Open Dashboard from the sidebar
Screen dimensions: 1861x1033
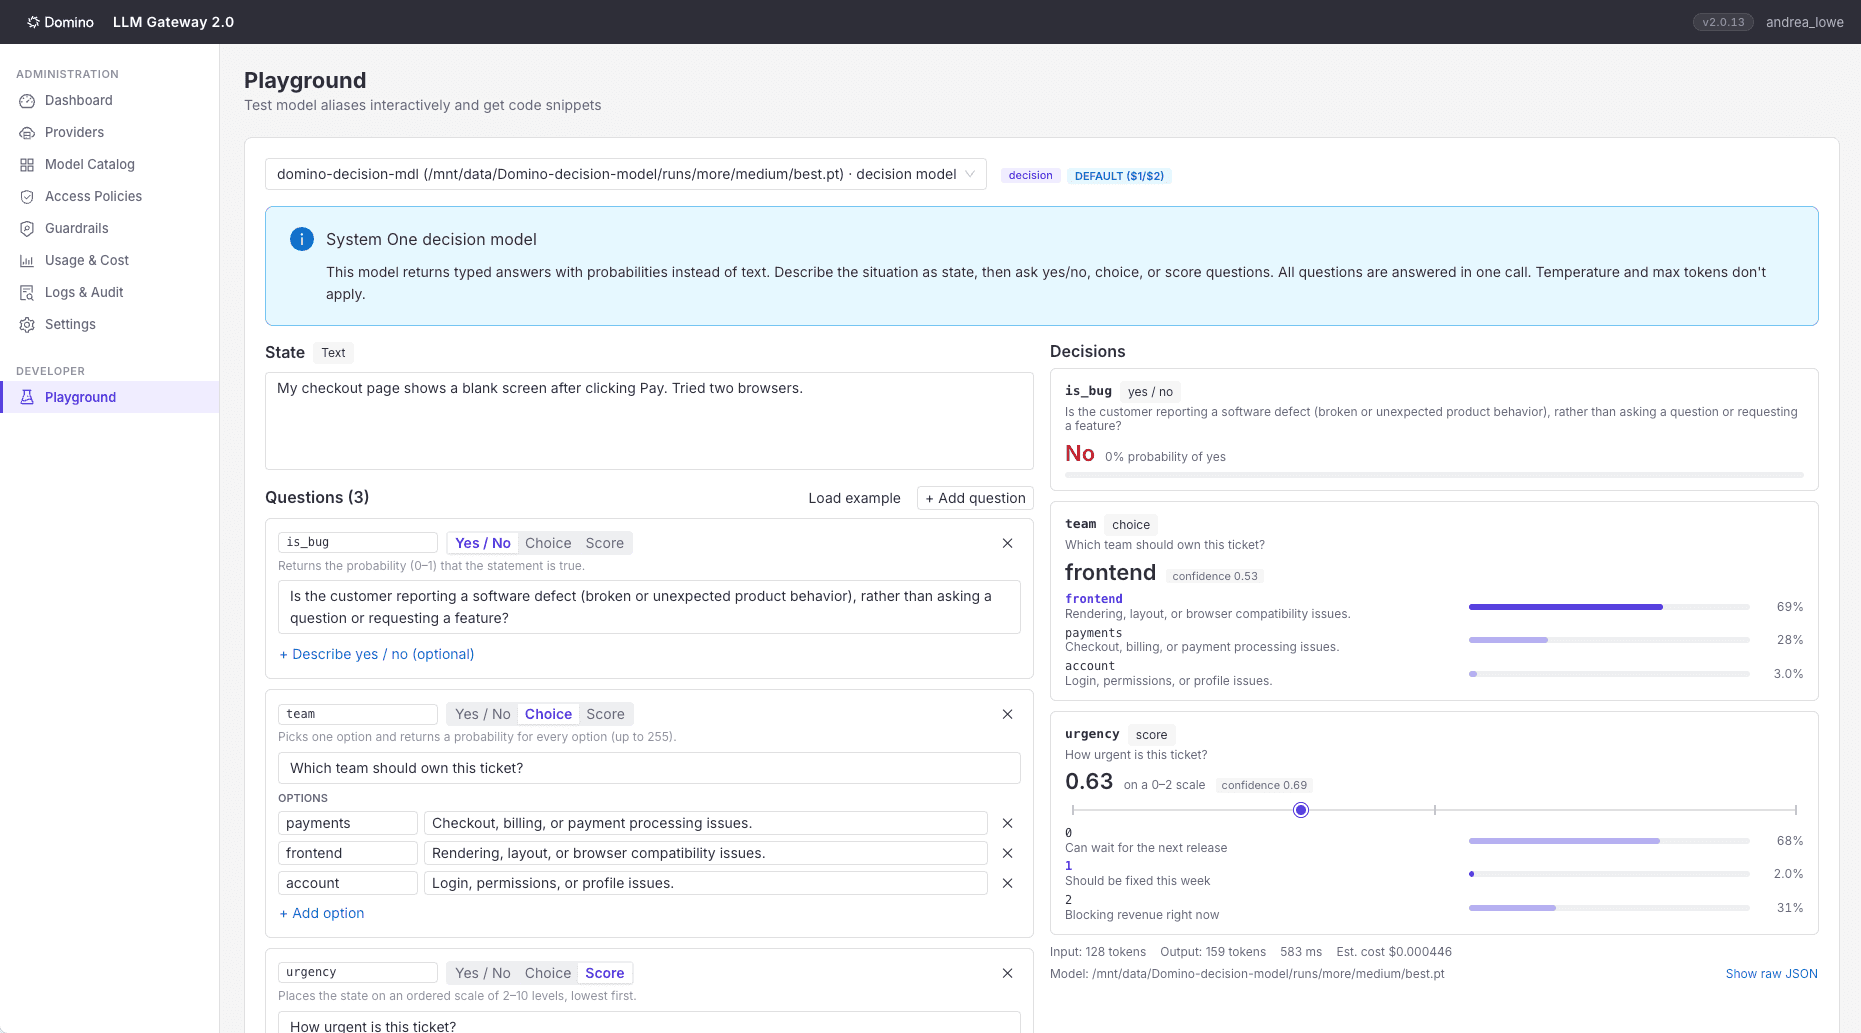tap(78, 100)
